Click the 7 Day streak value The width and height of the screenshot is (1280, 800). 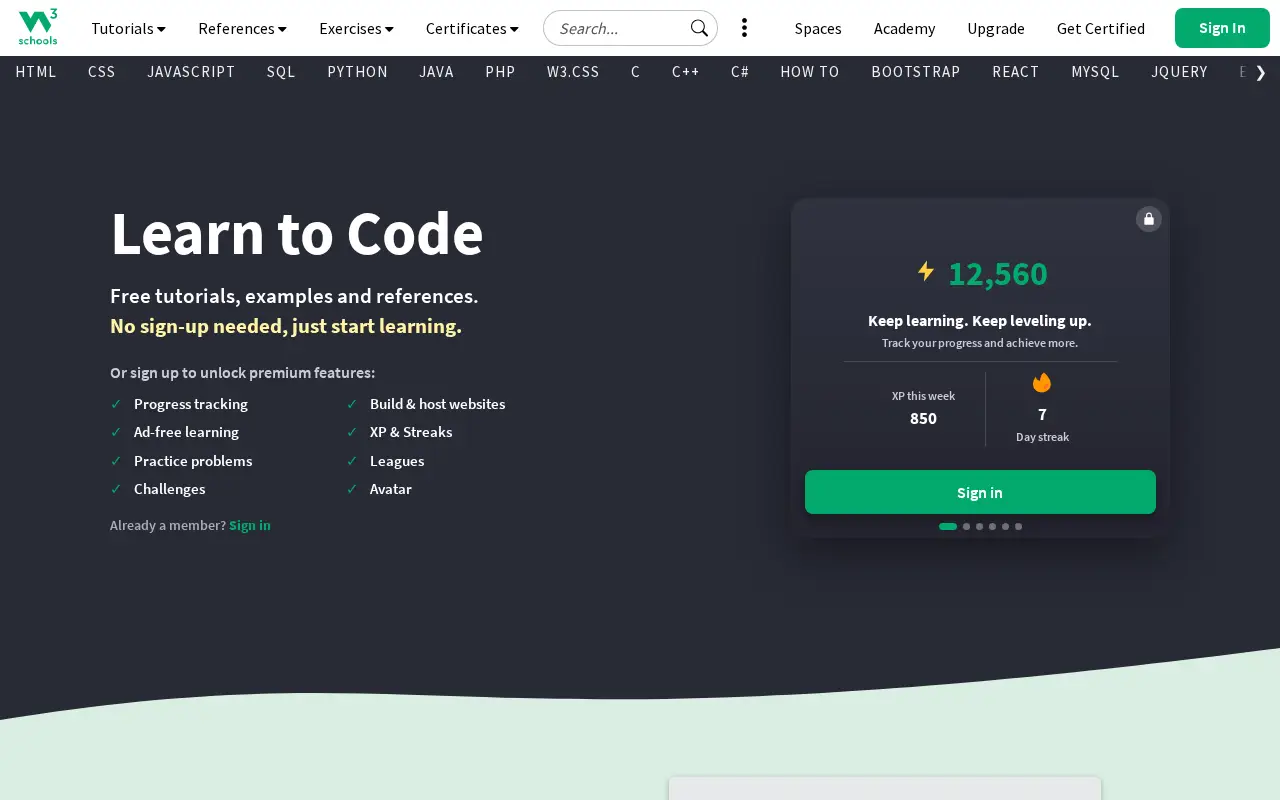[1042, 414]
